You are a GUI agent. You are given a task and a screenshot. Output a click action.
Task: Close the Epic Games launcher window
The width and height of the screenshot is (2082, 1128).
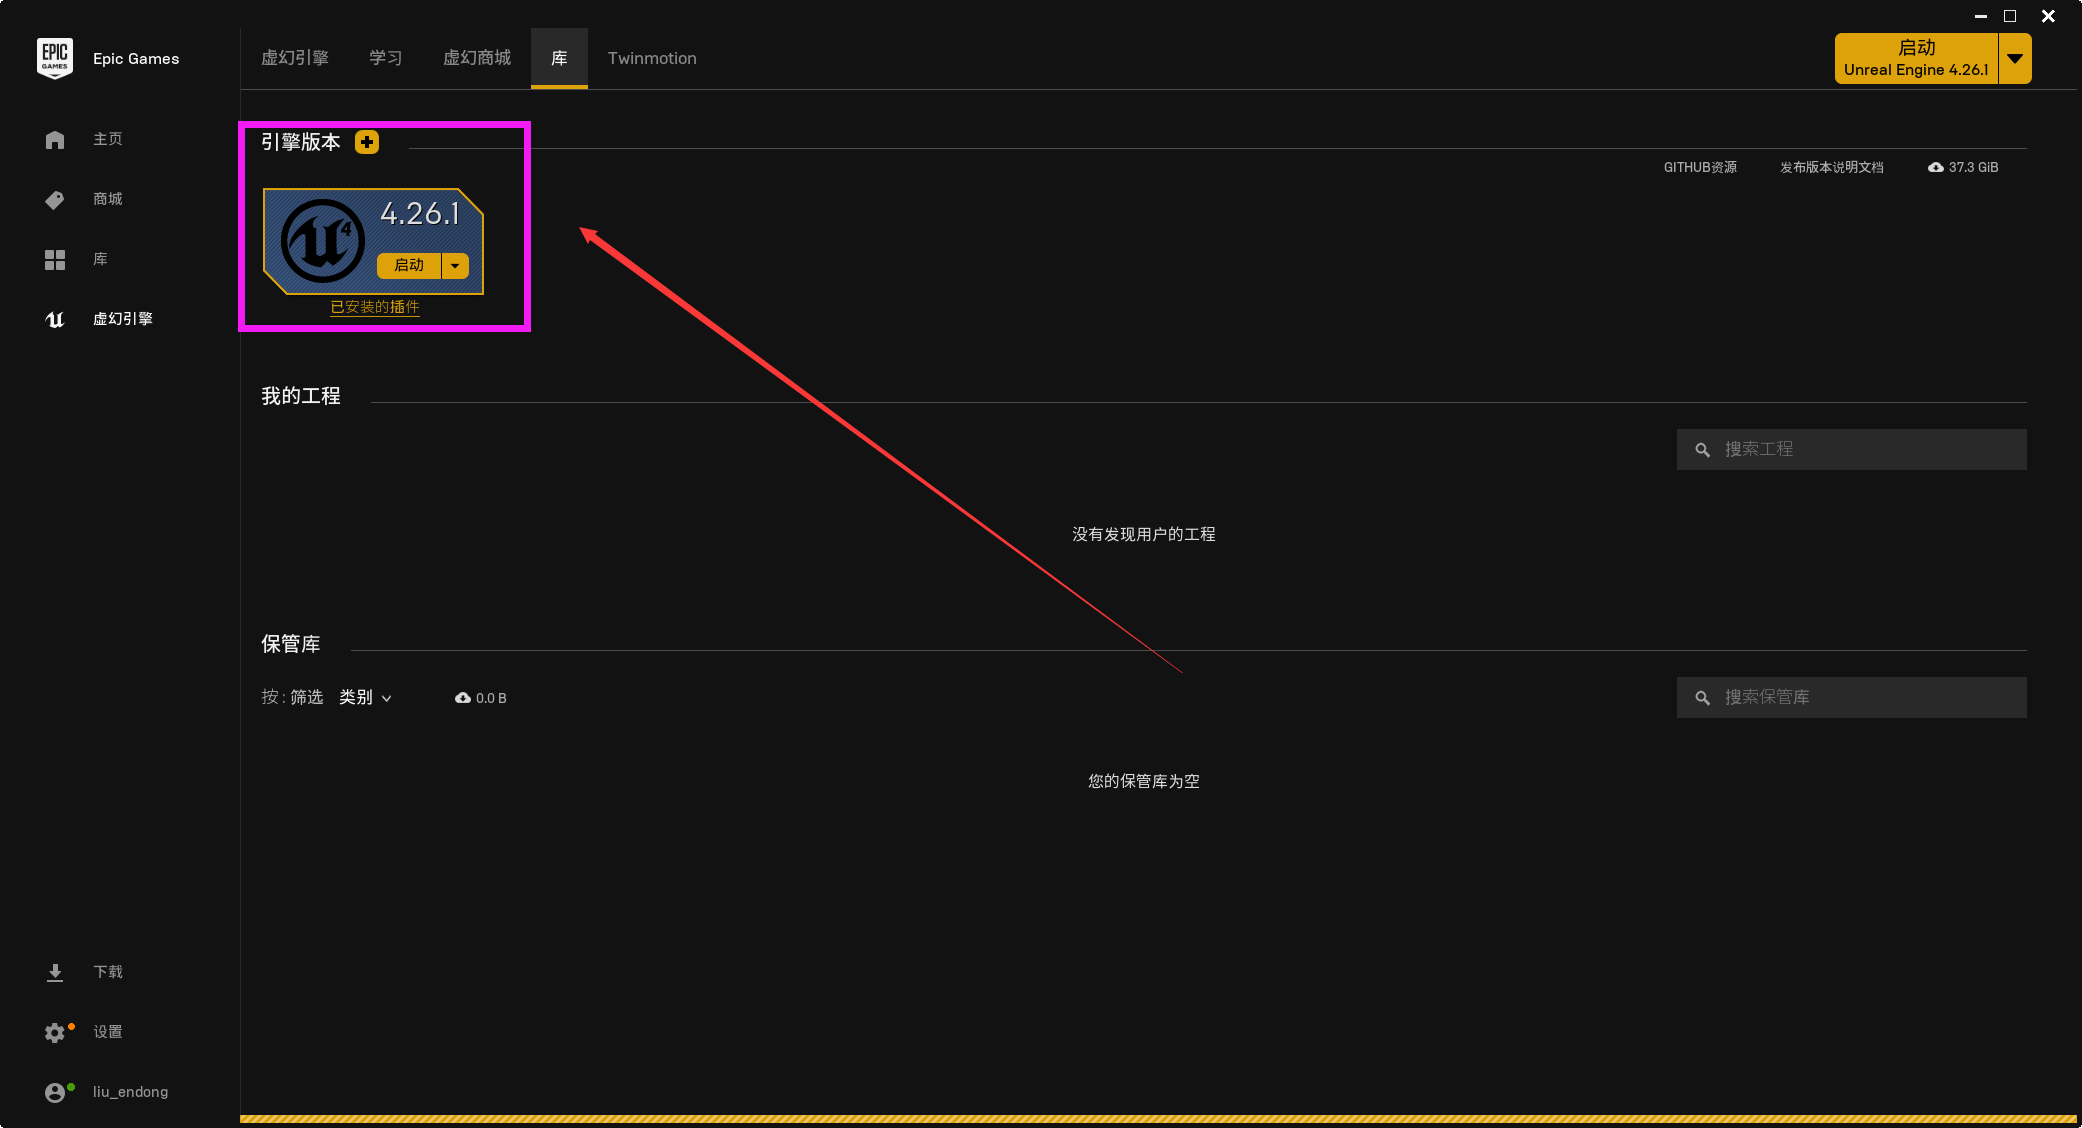[2048, 16]
